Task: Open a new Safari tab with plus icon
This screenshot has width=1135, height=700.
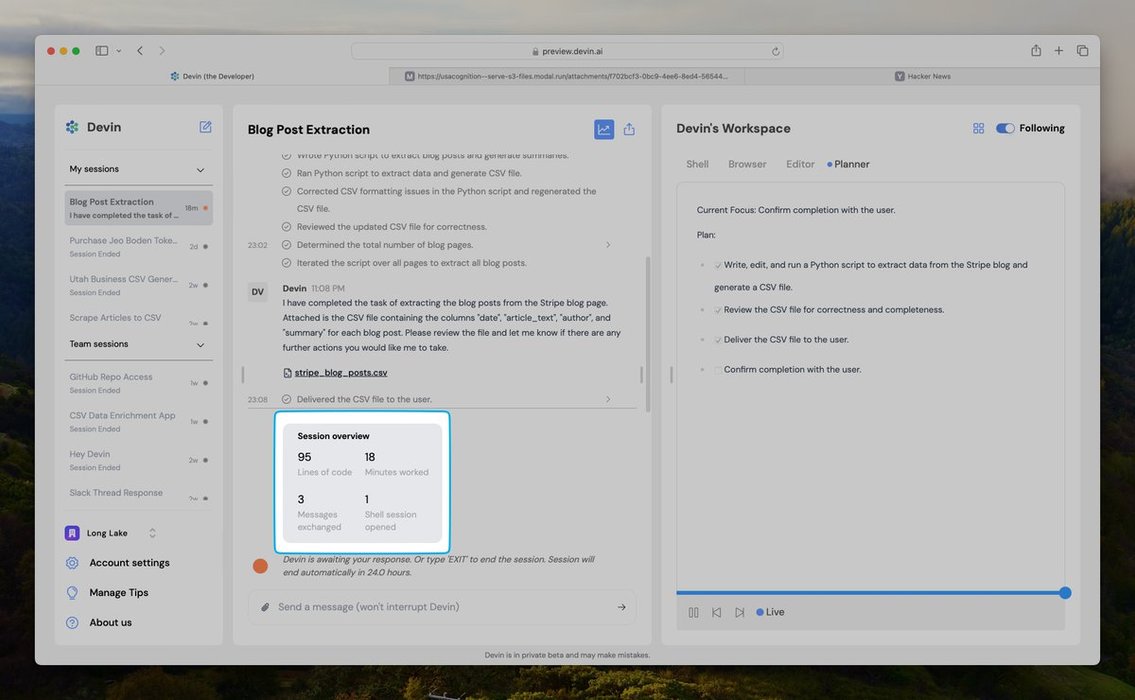Action: click(1058, 51)
